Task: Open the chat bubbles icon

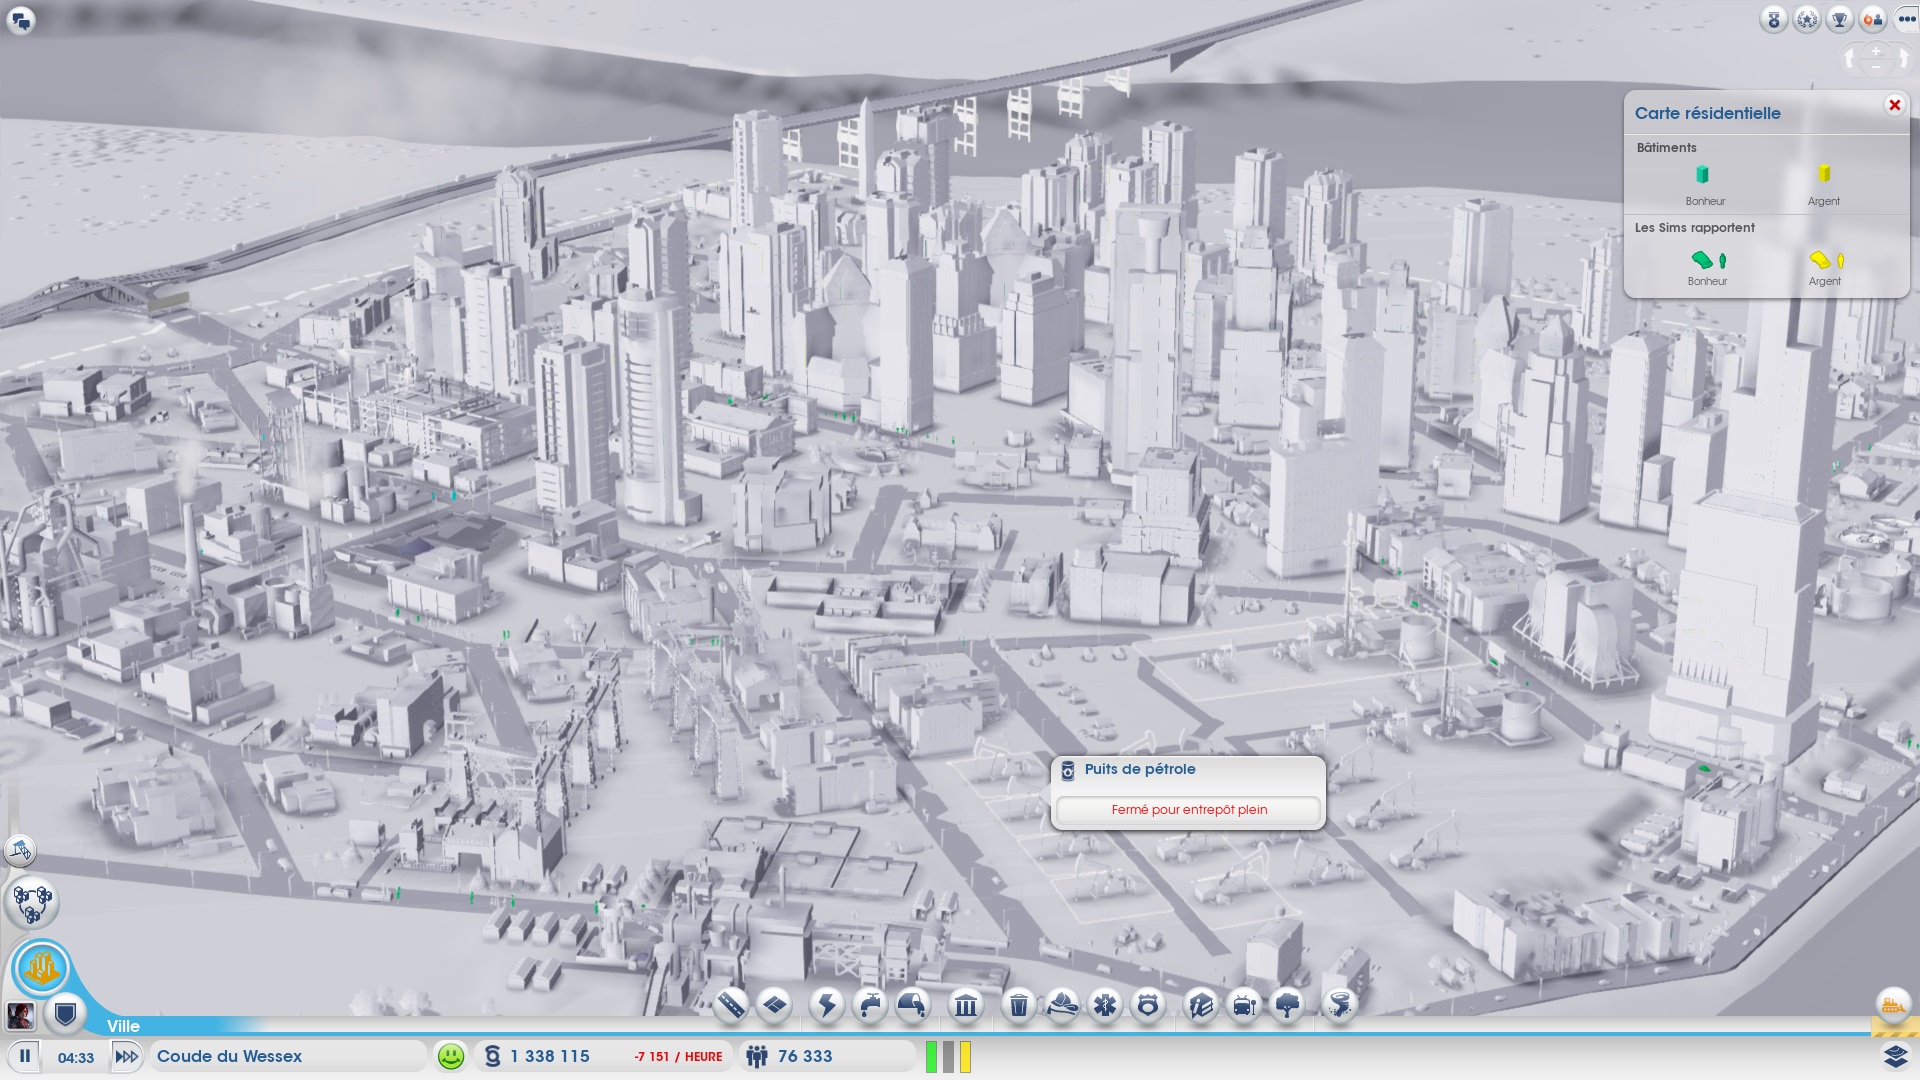Action: click(21, 20)
